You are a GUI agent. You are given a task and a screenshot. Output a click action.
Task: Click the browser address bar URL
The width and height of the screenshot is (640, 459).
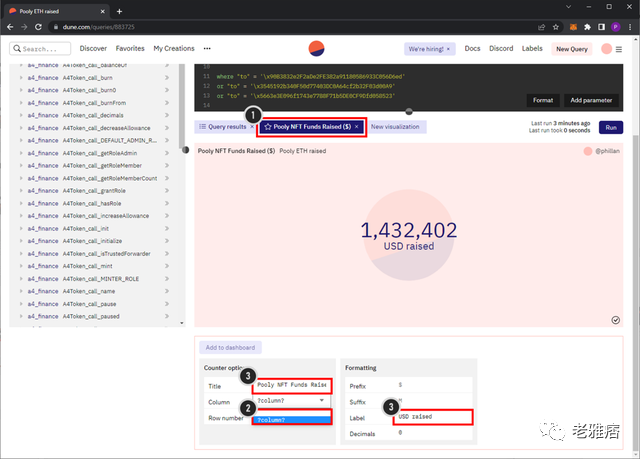pos(98,27)
